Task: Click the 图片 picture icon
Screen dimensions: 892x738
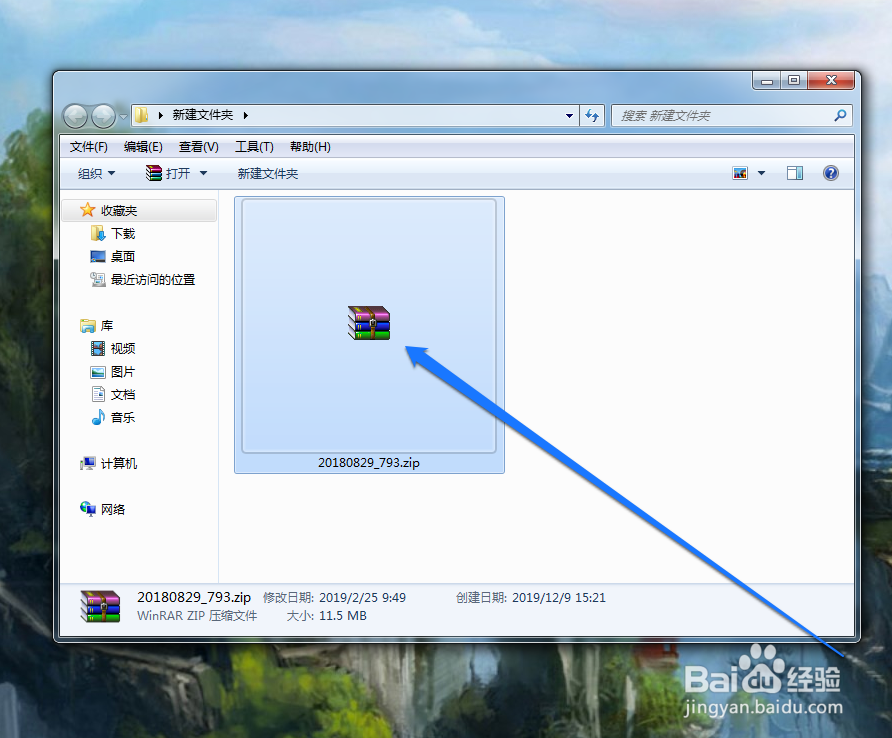Action: [98, 372]
